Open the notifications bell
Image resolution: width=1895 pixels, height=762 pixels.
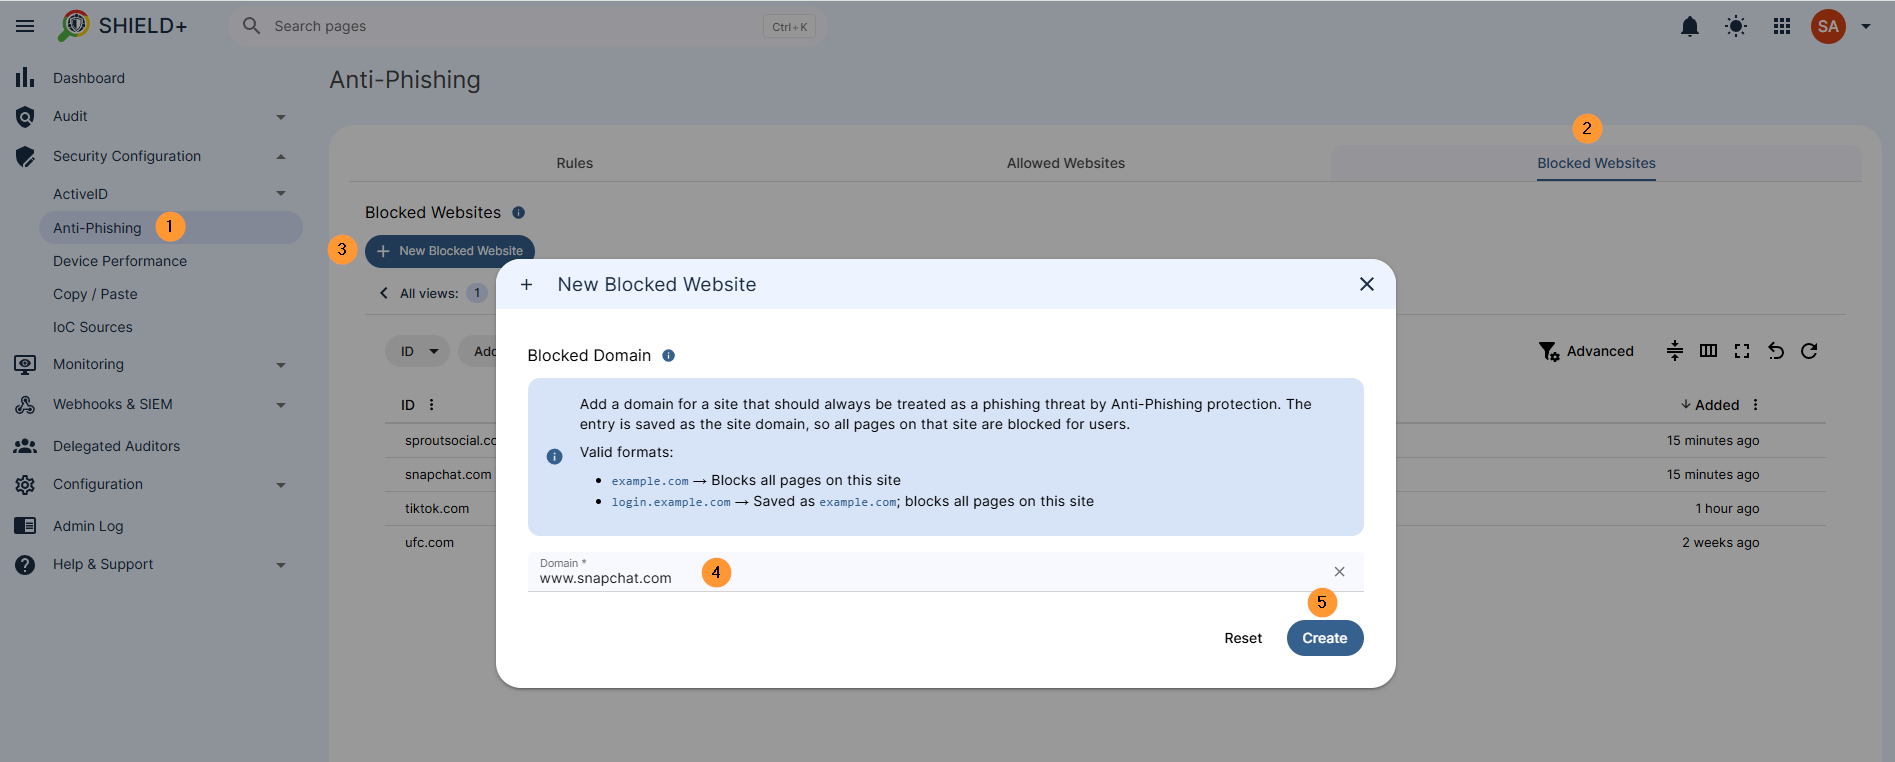point(1690,26)
